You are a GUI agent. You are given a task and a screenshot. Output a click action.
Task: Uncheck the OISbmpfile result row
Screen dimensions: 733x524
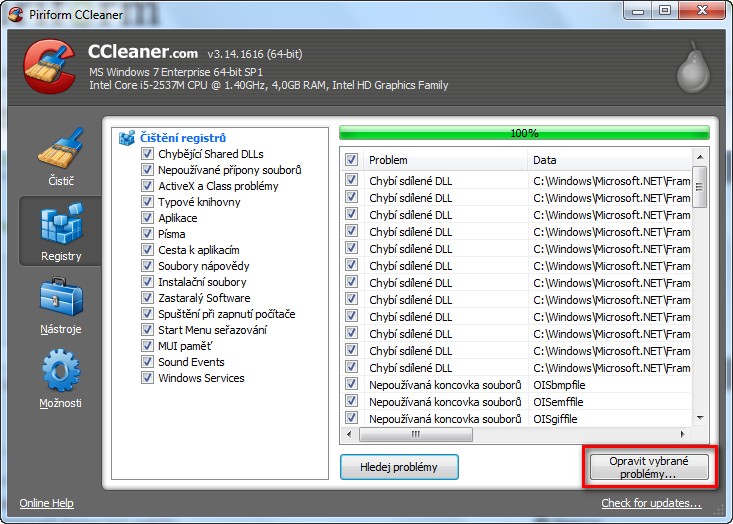(352, 384)
